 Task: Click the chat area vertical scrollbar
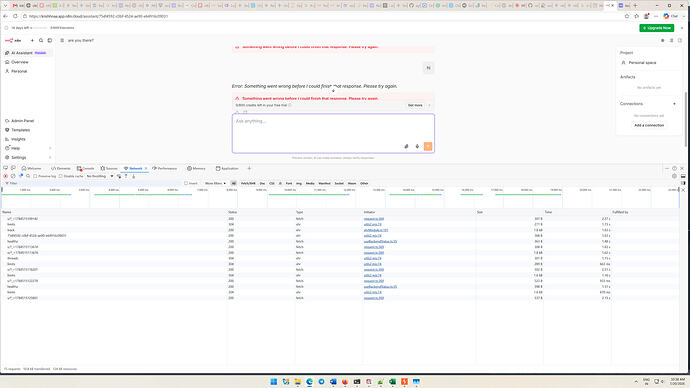[685, 119]
